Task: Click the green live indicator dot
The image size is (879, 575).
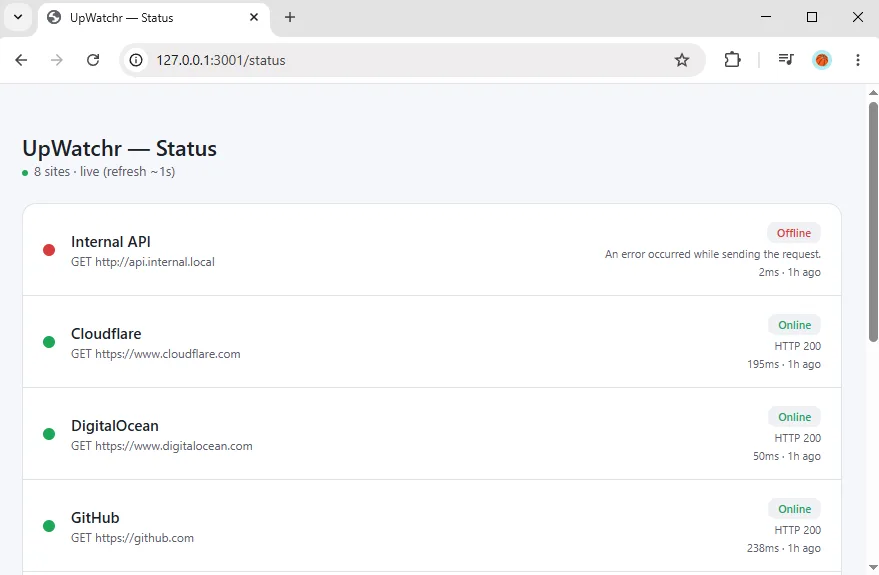Action: pyautogui.click(x=25, y=173)
